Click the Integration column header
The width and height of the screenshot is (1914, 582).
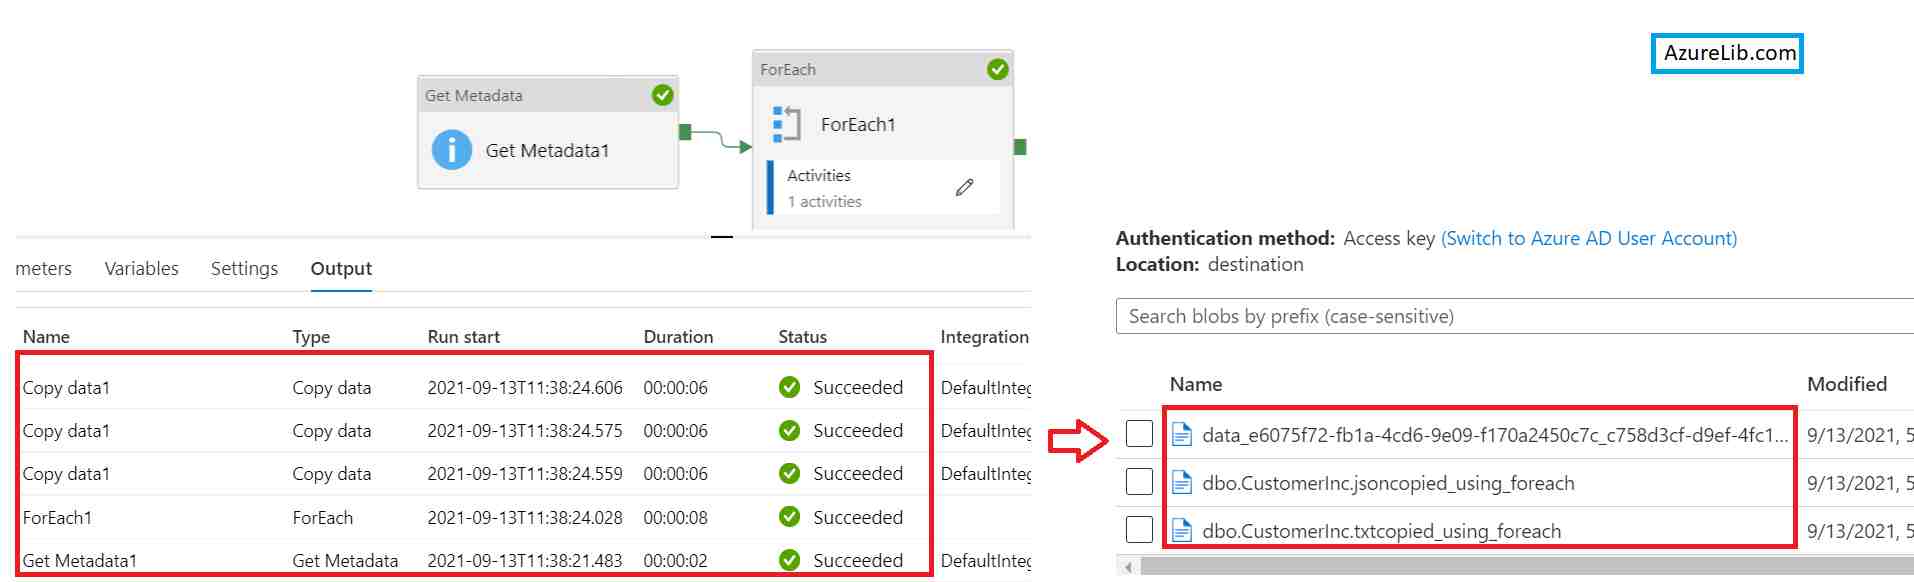984,336
